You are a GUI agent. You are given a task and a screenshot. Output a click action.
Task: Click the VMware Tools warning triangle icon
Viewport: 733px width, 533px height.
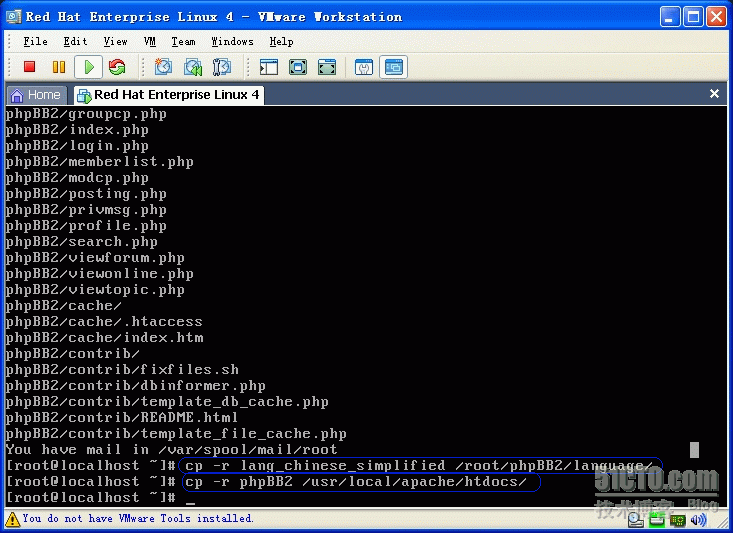(12, 519)
